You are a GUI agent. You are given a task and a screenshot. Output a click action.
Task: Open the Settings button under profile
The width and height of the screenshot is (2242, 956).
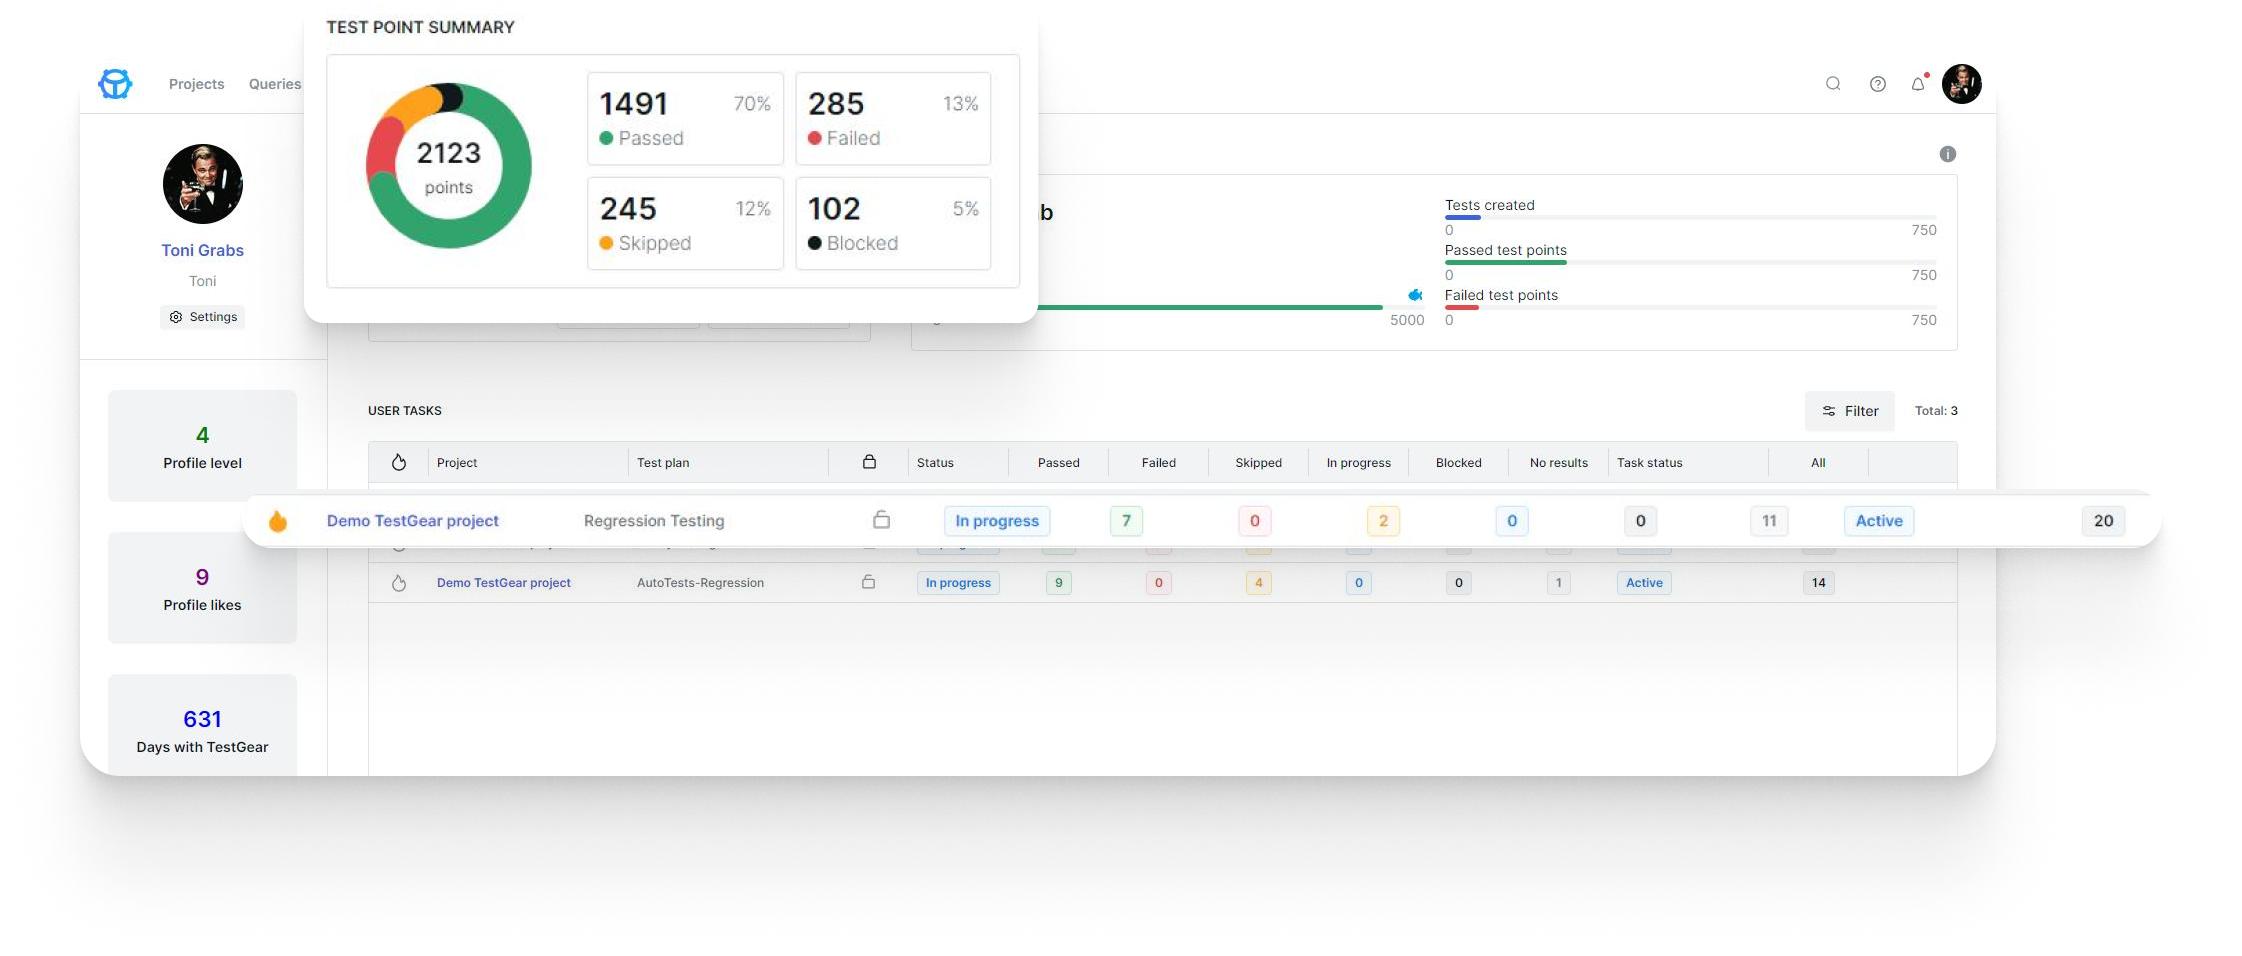coord(203,317)
